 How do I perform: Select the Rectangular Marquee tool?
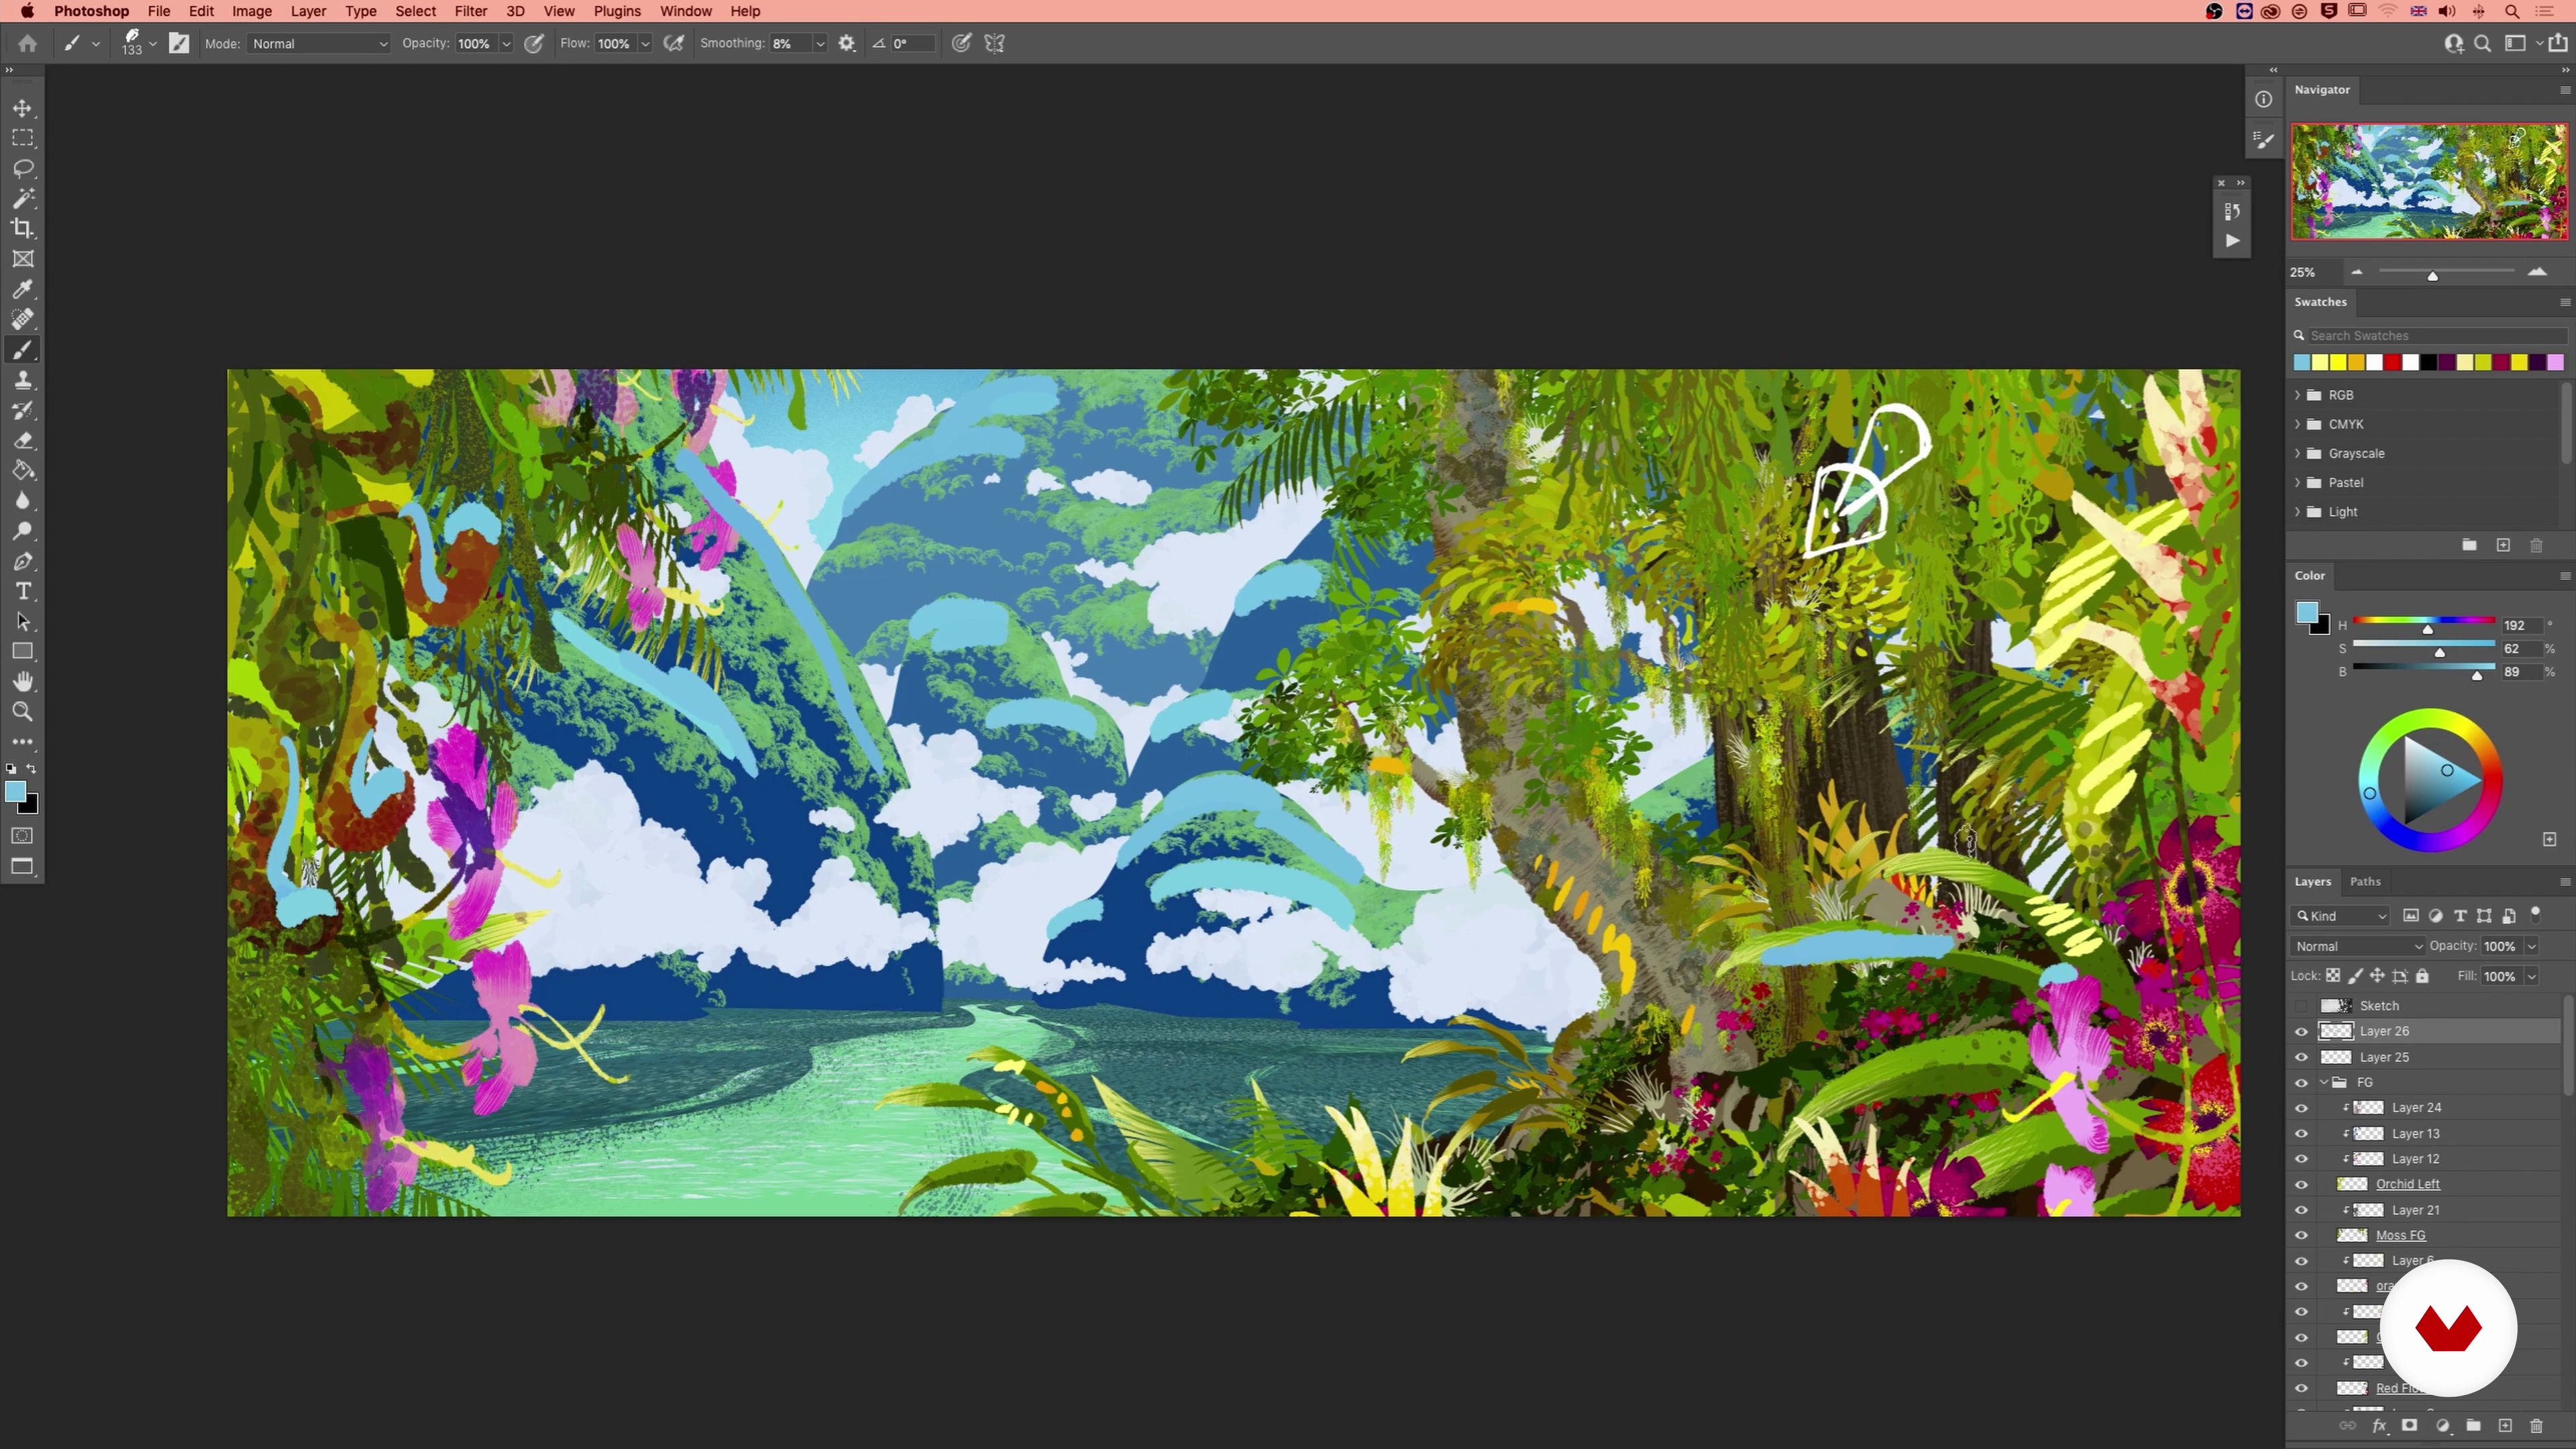point(22,138)
